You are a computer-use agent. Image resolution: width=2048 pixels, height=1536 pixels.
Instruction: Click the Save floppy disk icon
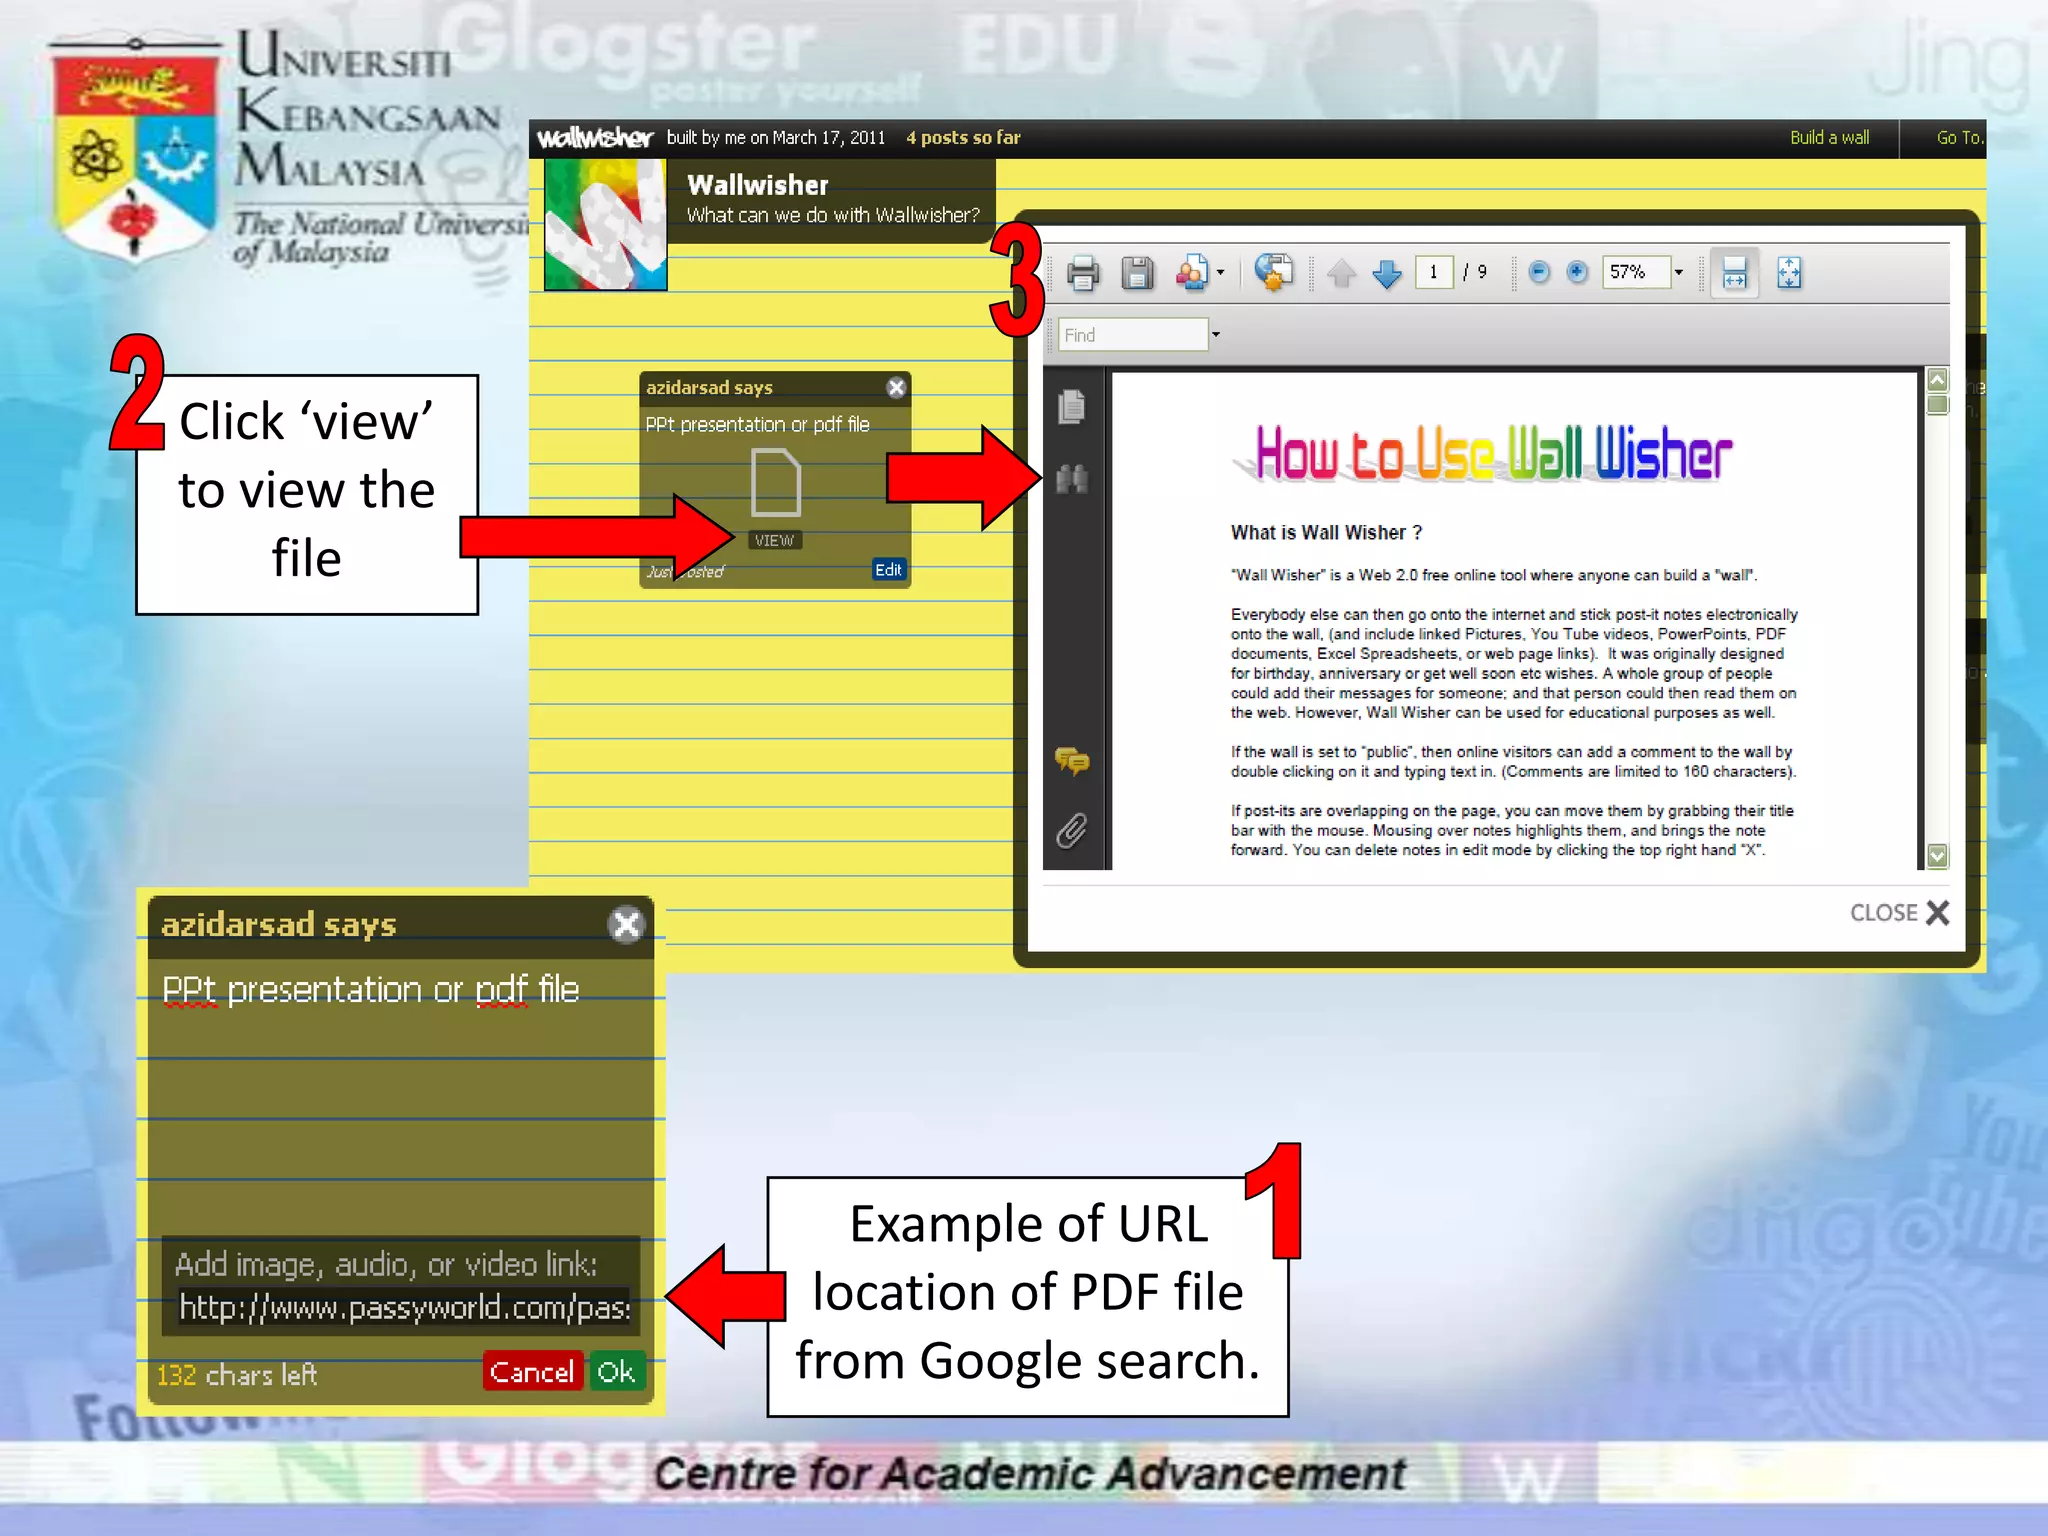point(1137,273)
